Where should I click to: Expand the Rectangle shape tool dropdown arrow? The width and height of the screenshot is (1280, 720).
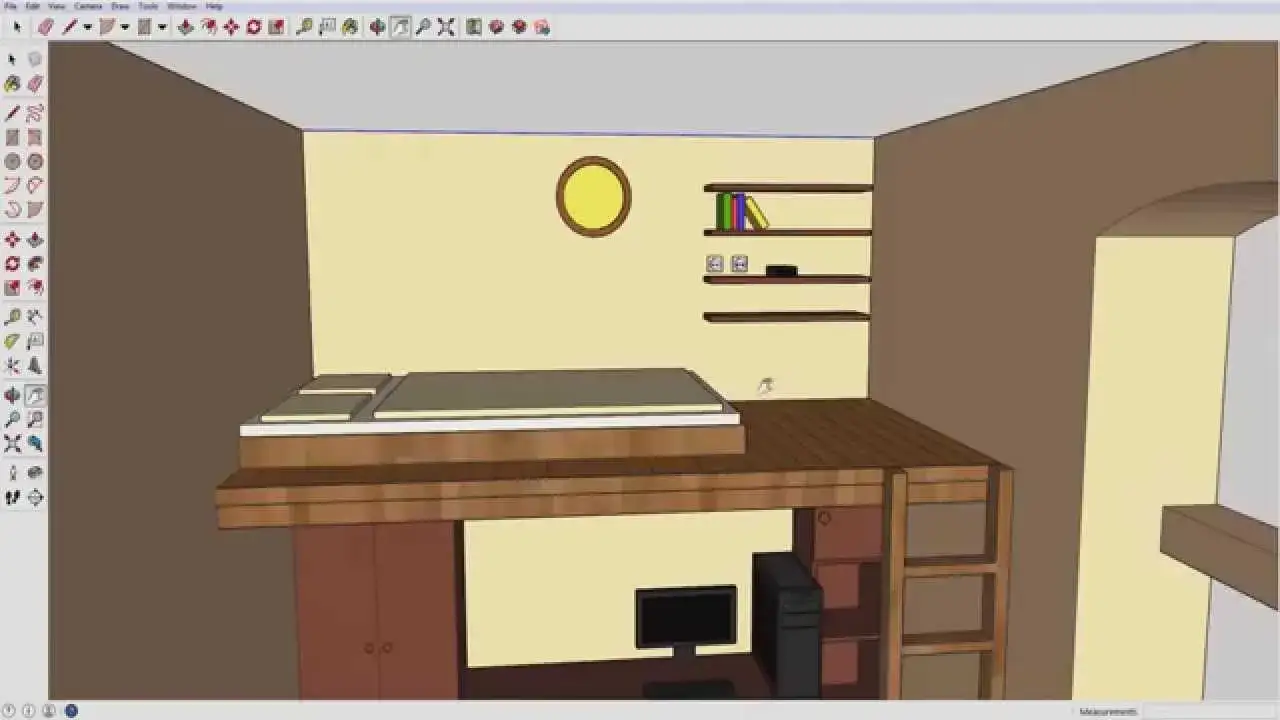coord(161,27)
